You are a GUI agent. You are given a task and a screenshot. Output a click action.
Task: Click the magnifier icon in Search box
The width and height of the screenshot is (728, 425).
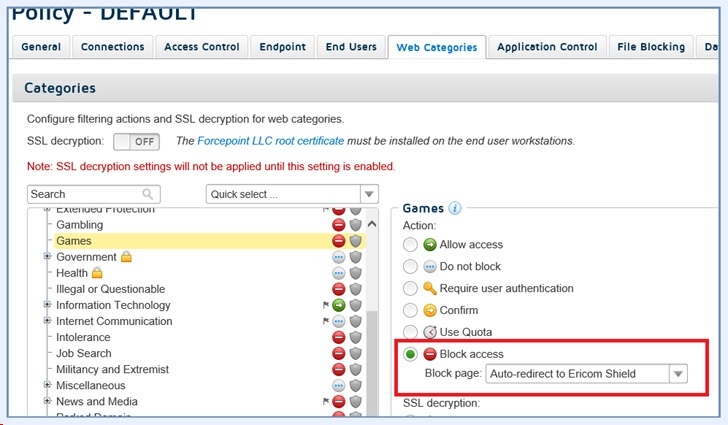click(148, 194)
